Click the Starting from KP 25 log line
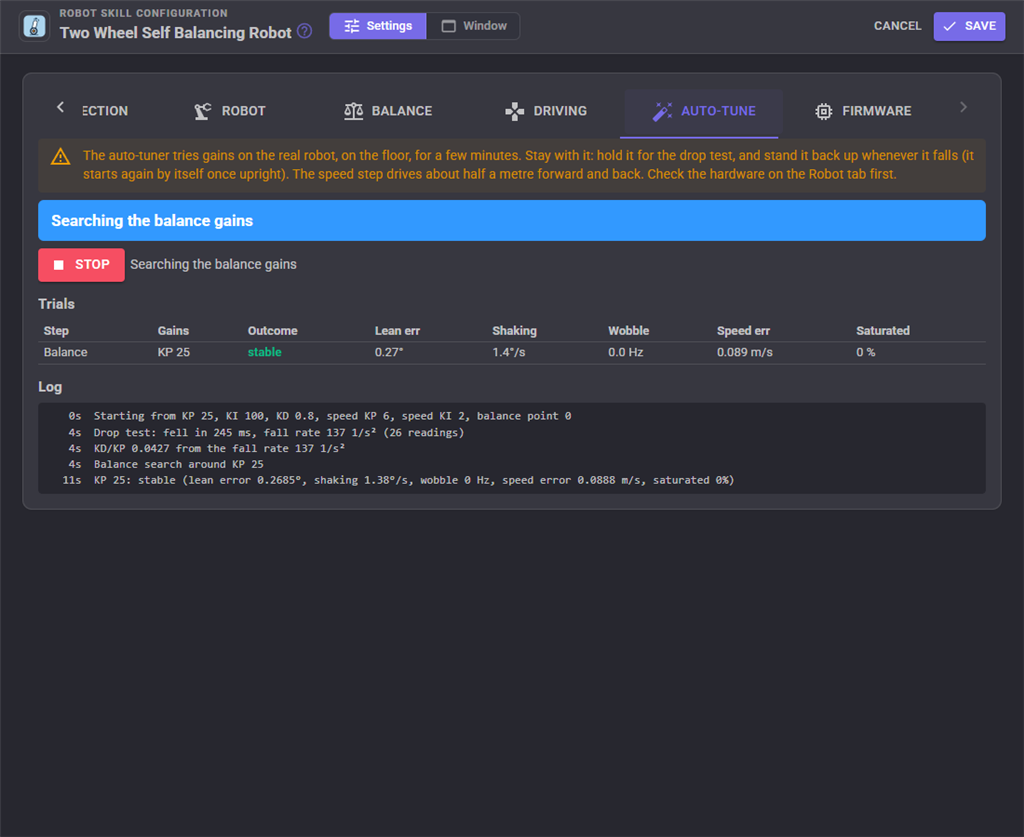 [332, 417]
